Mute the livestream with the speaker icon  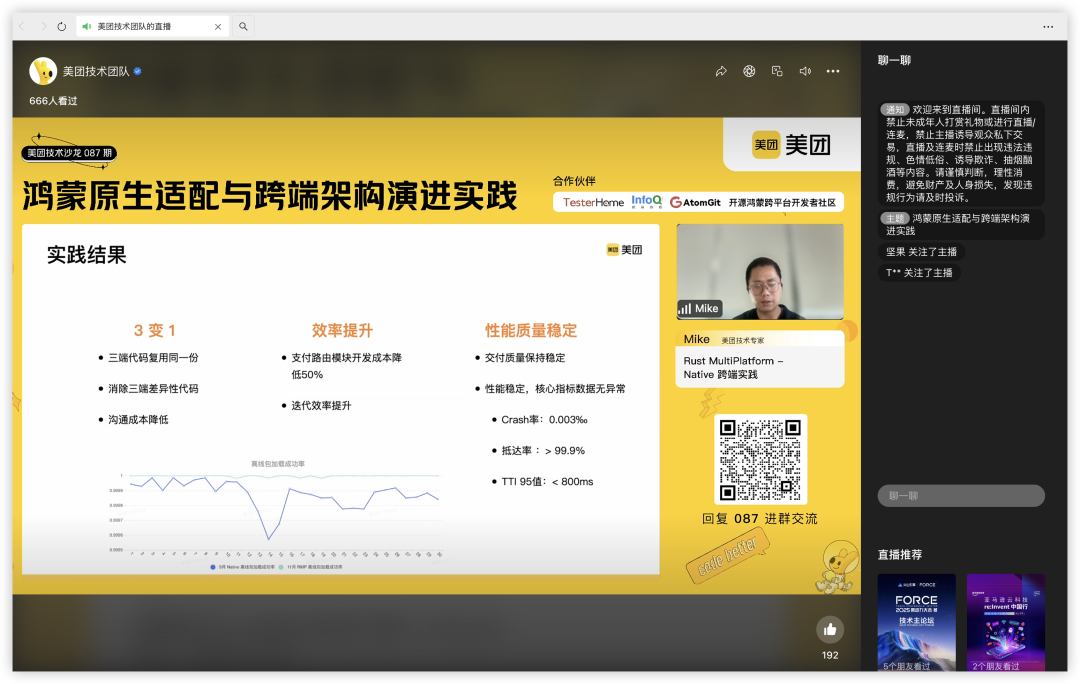[805, 72]
